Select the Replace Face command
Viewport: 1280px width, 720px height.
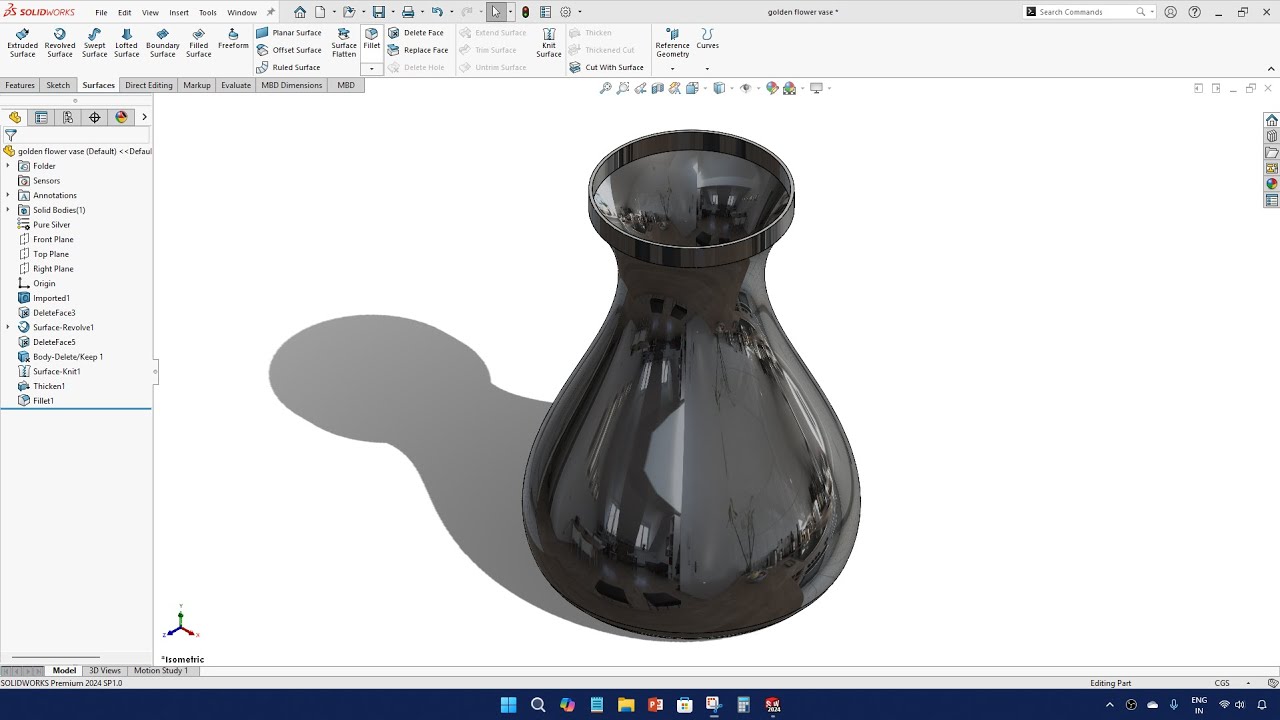pos(418,50)
